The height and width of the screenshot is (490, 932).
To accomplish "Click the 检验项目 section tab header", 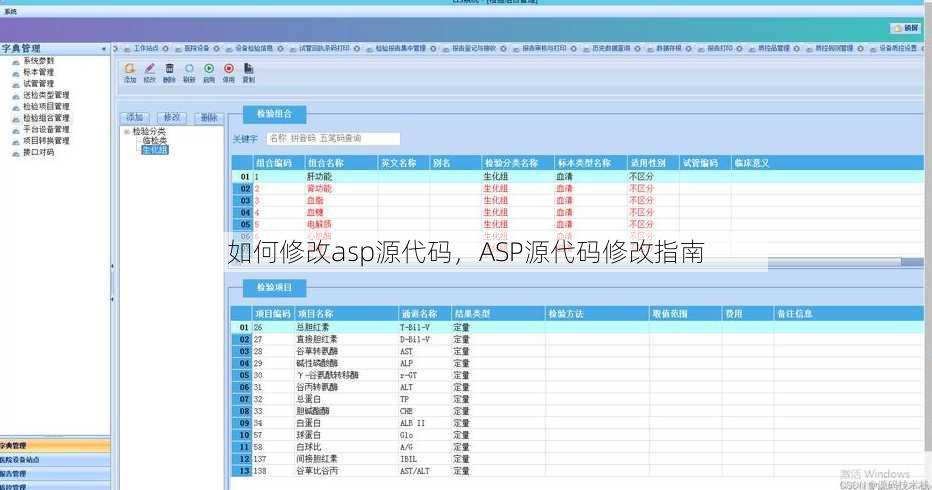I will [274, 288].
